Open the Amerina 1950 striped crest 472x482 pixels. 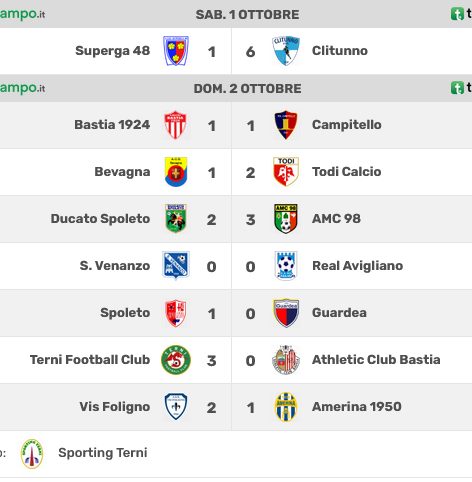[x=286, y=407]
